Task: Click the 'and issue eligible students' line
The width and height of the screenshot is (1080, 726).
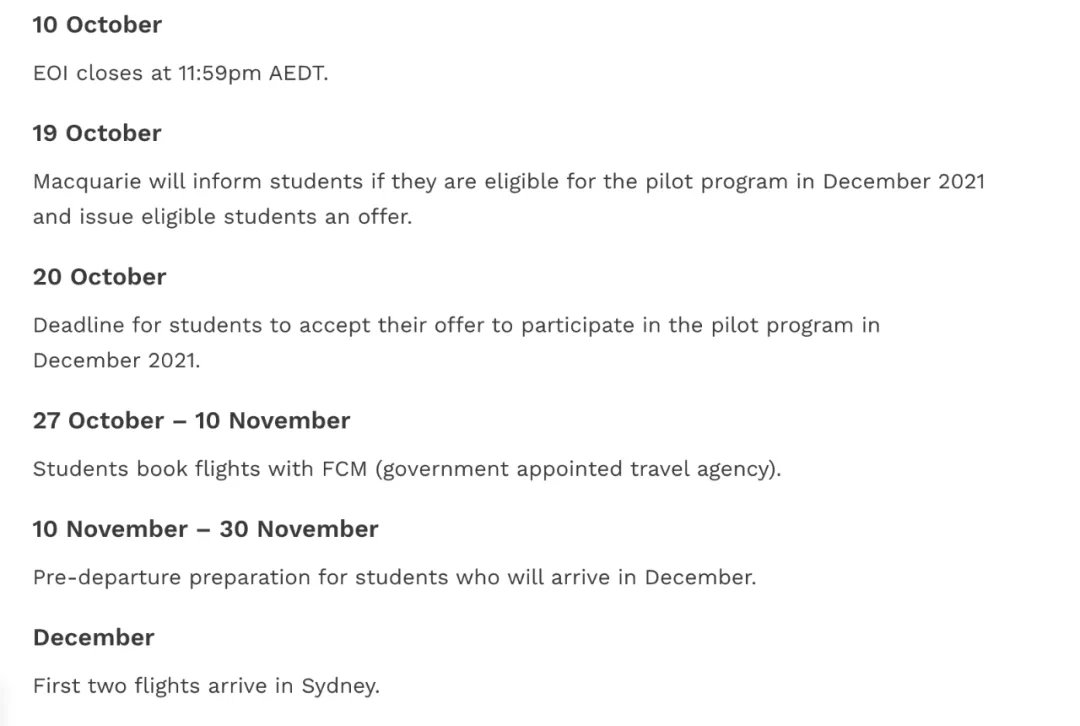Action: pyautogui.click(x=222, y=217)
